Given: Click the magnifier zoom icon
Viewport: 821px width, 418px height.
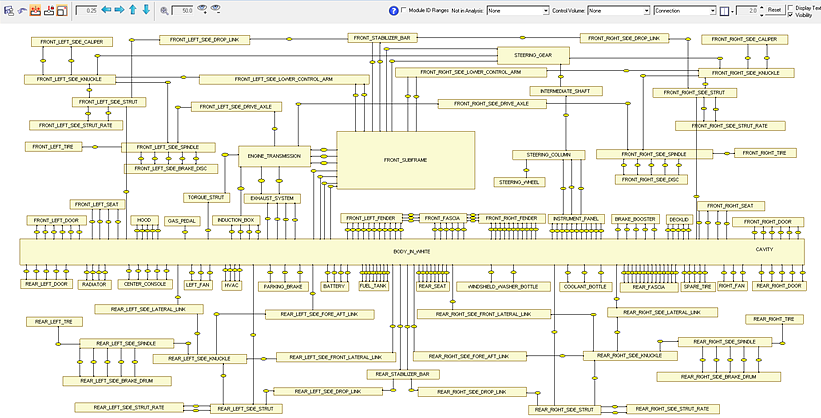Looking at the screenshot, I should (x=165, y=10).
